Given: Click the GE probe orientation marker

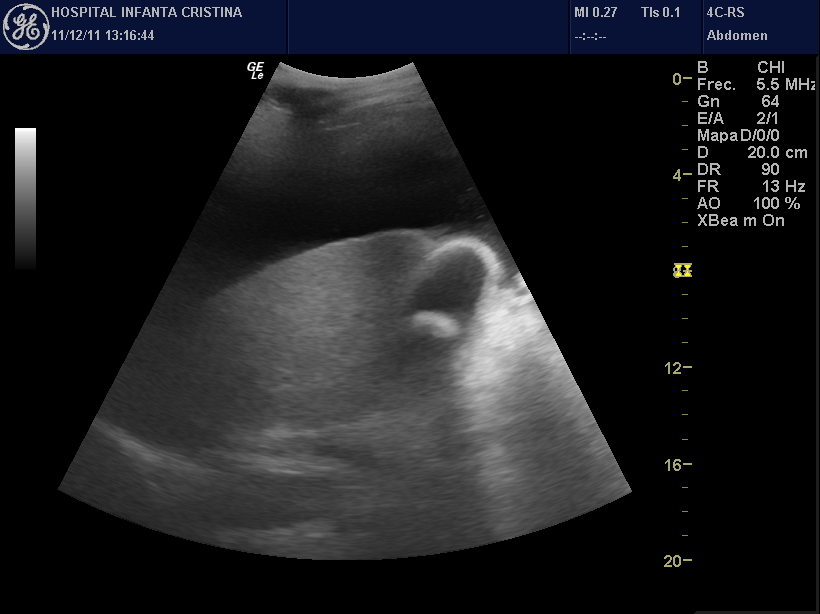Looking at the screenshot, I should [255, 70].
